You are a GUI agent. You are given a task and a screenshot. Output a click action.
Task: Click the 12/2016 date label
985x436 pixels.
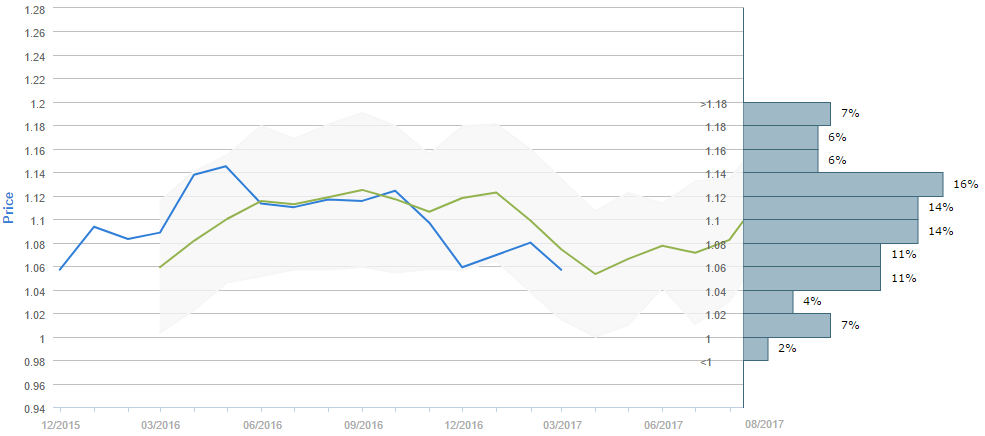coord(462,424)
